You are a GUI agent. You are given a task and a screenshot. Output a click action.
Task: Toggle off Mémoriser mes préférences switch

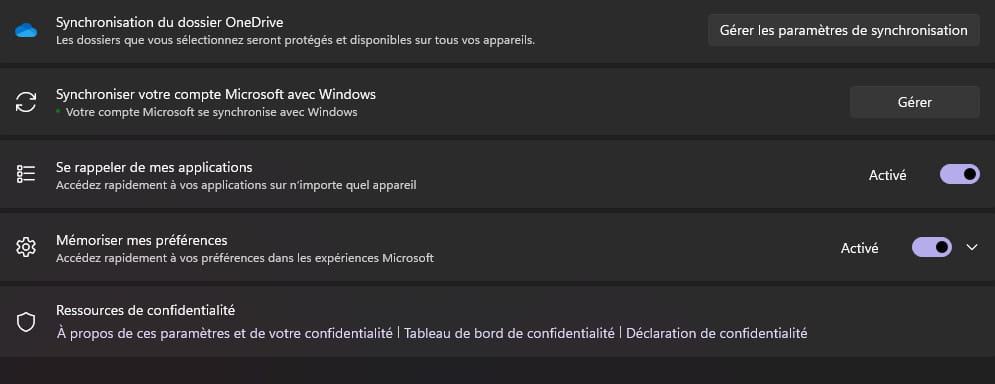(932, 247)
